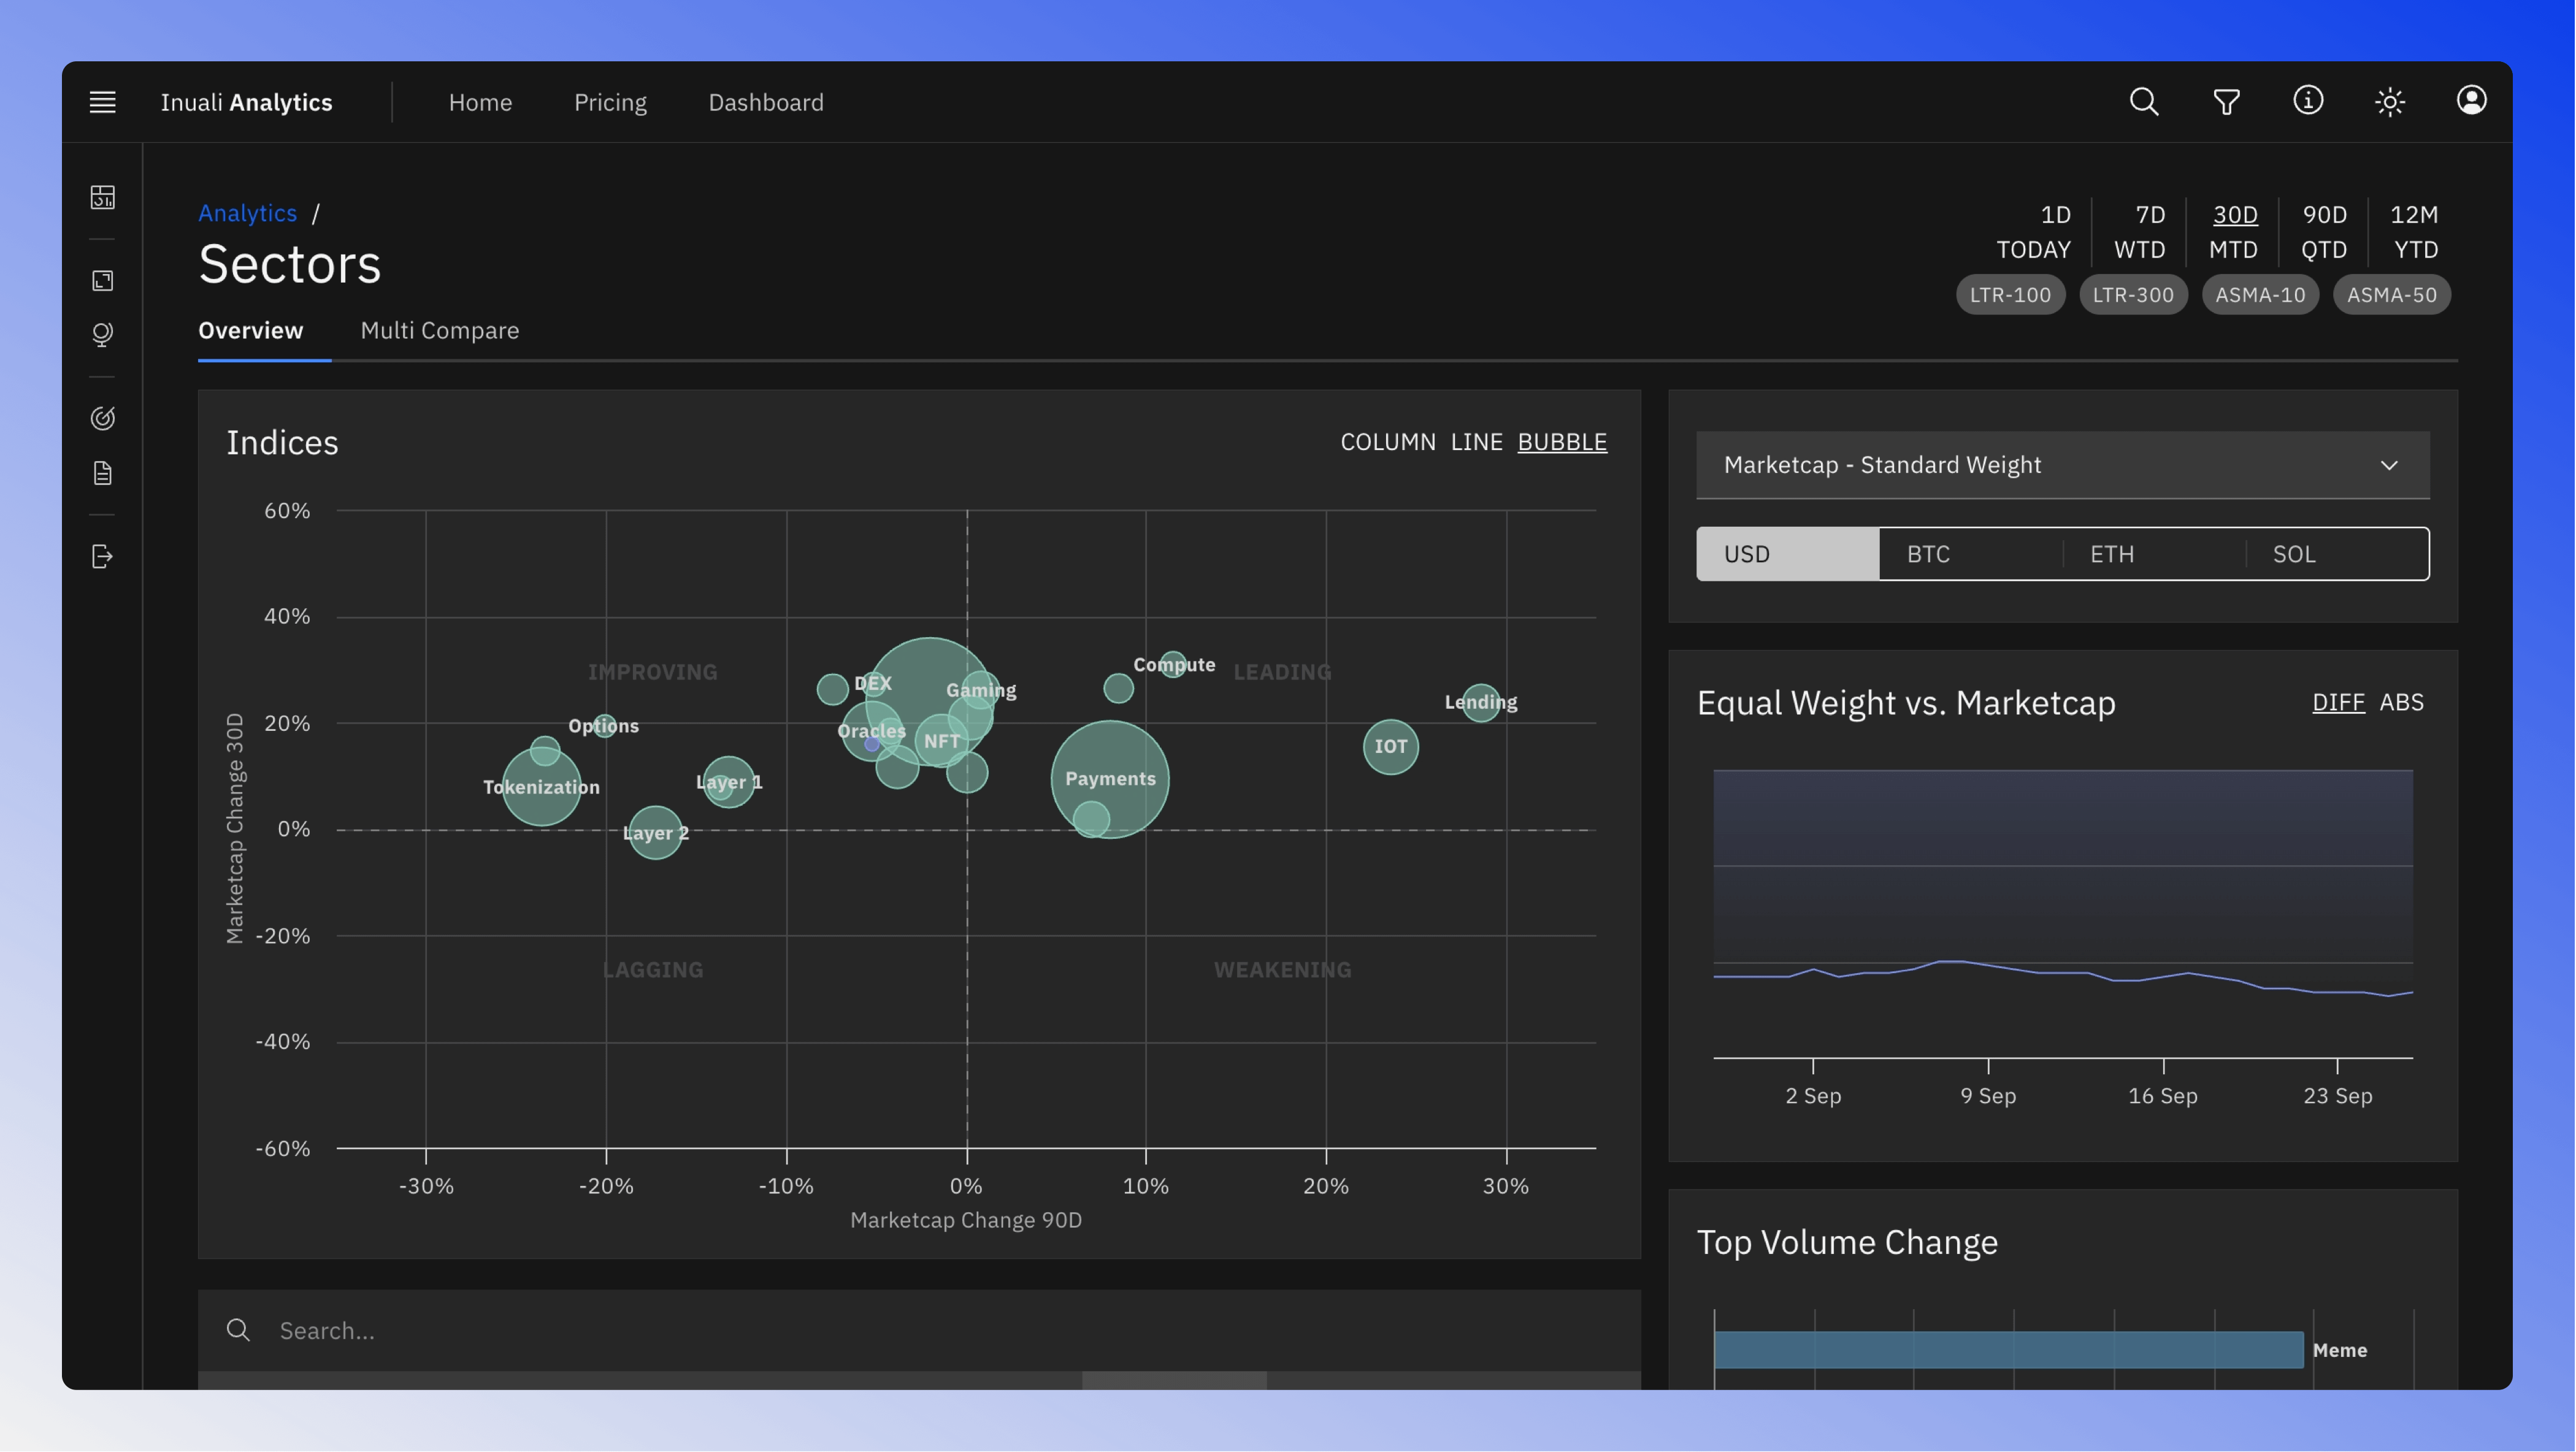Click the Compute bubble
This screenshot has height=1452, width=2576.
point(1173,664)
